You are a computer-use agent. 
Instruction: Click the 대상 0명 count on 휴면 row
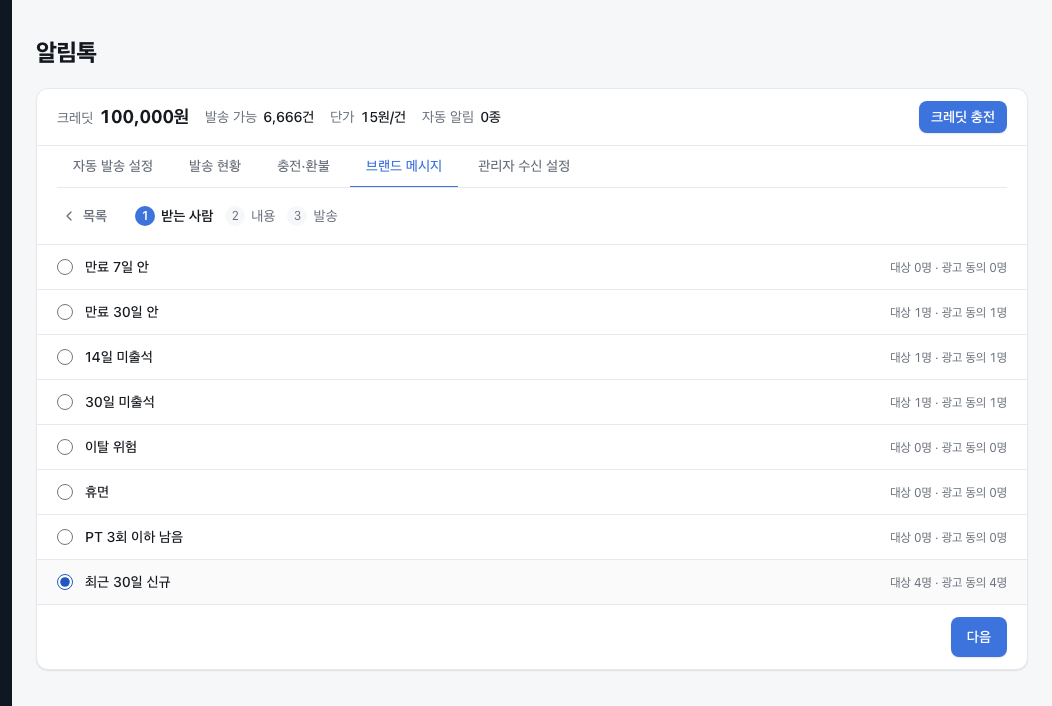910,493
